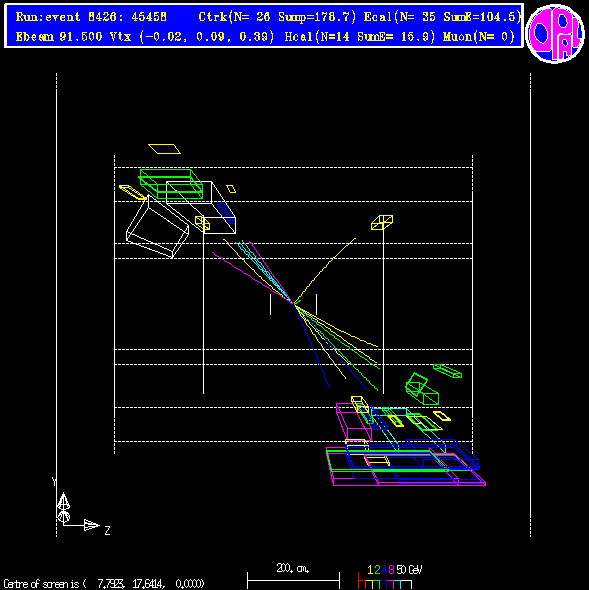Pick the large tilted white box cluster
The image size is (589, 590).
point(181,219)
